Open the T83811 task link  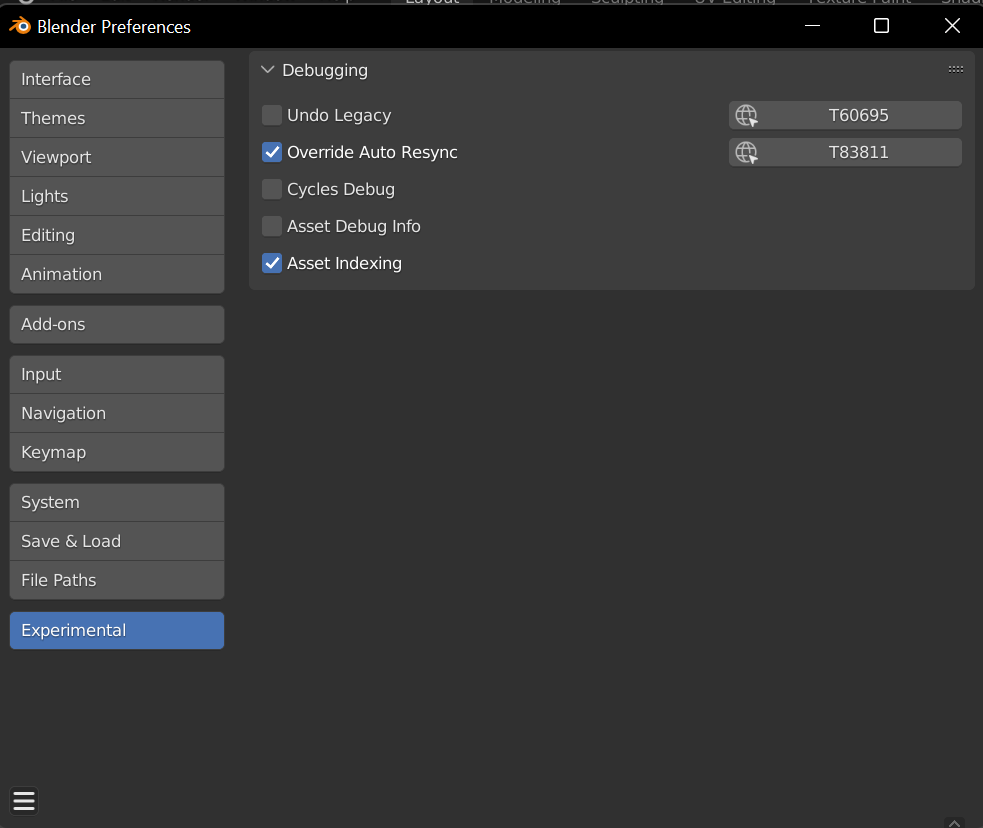[x=845, y=152]
